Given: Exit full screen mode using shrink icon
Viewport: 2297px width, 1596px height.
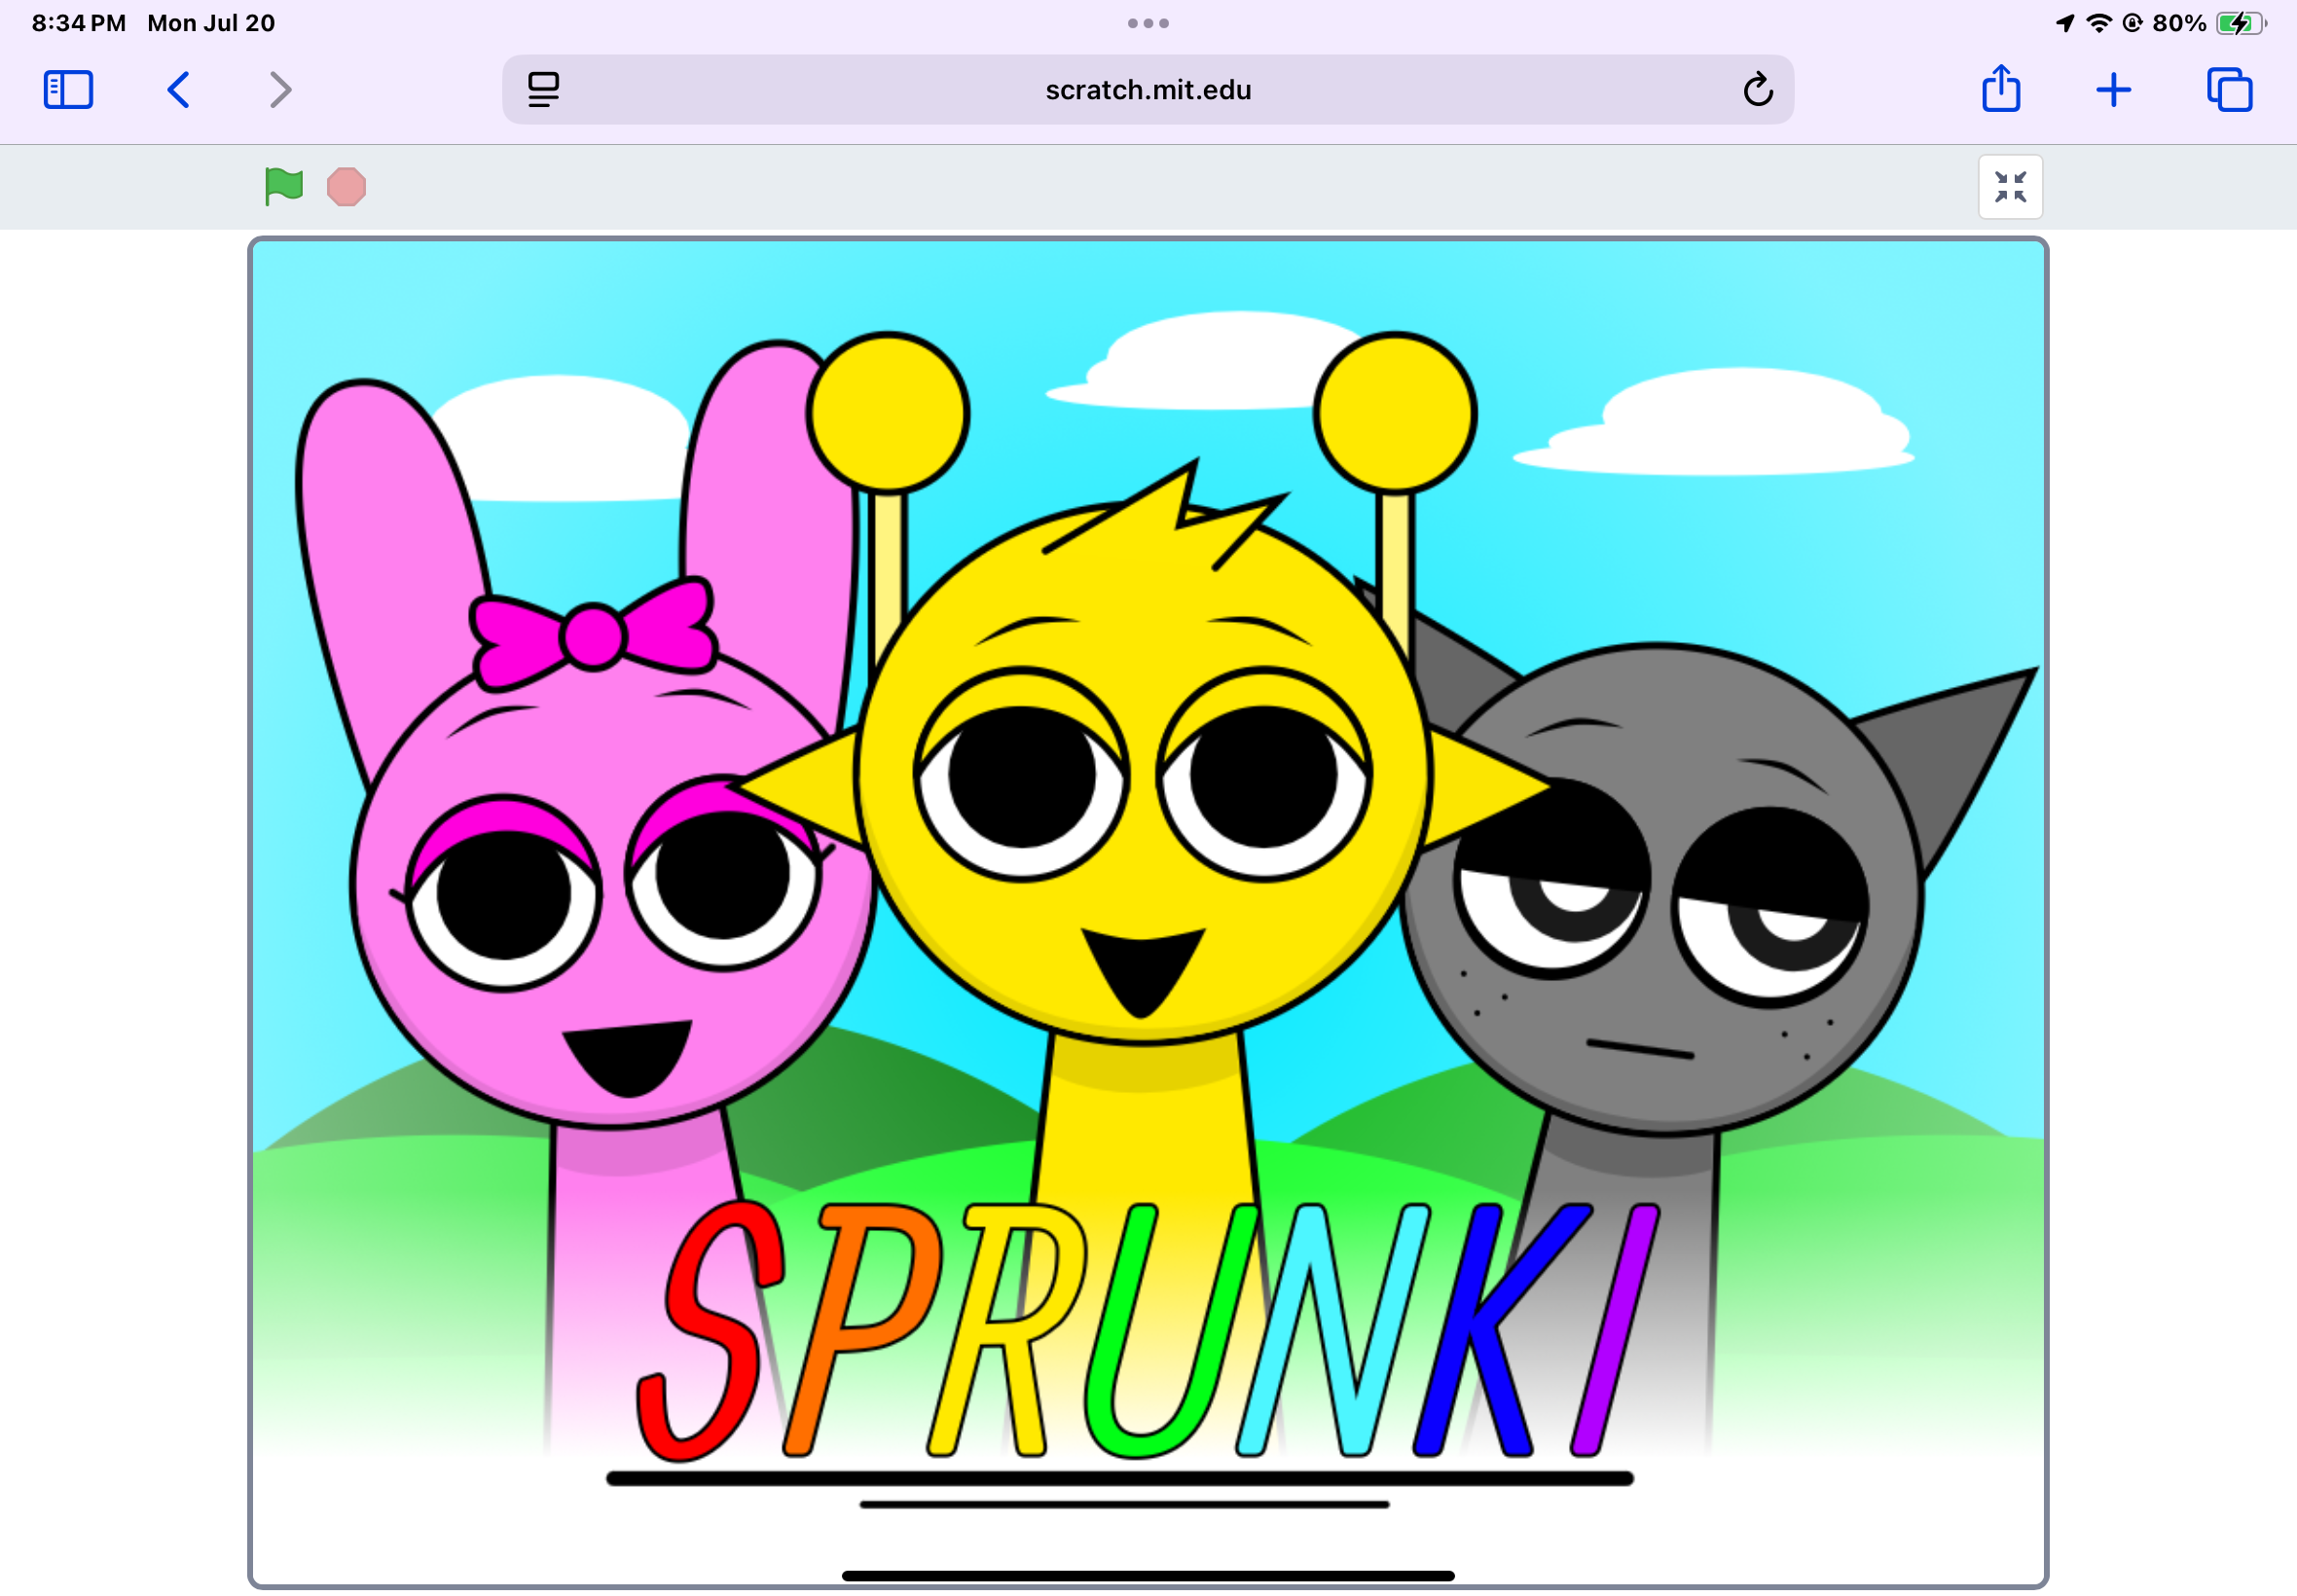Looking at the screenshot, I should pyautogui.click(x=2010, y=187).
